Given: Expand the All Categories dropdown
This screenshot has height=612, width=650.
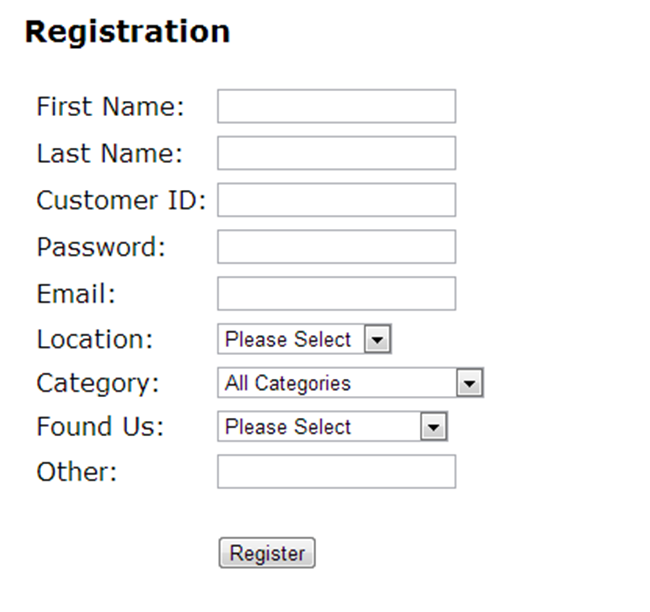Looking at the screenshot, I should [350, 383].
